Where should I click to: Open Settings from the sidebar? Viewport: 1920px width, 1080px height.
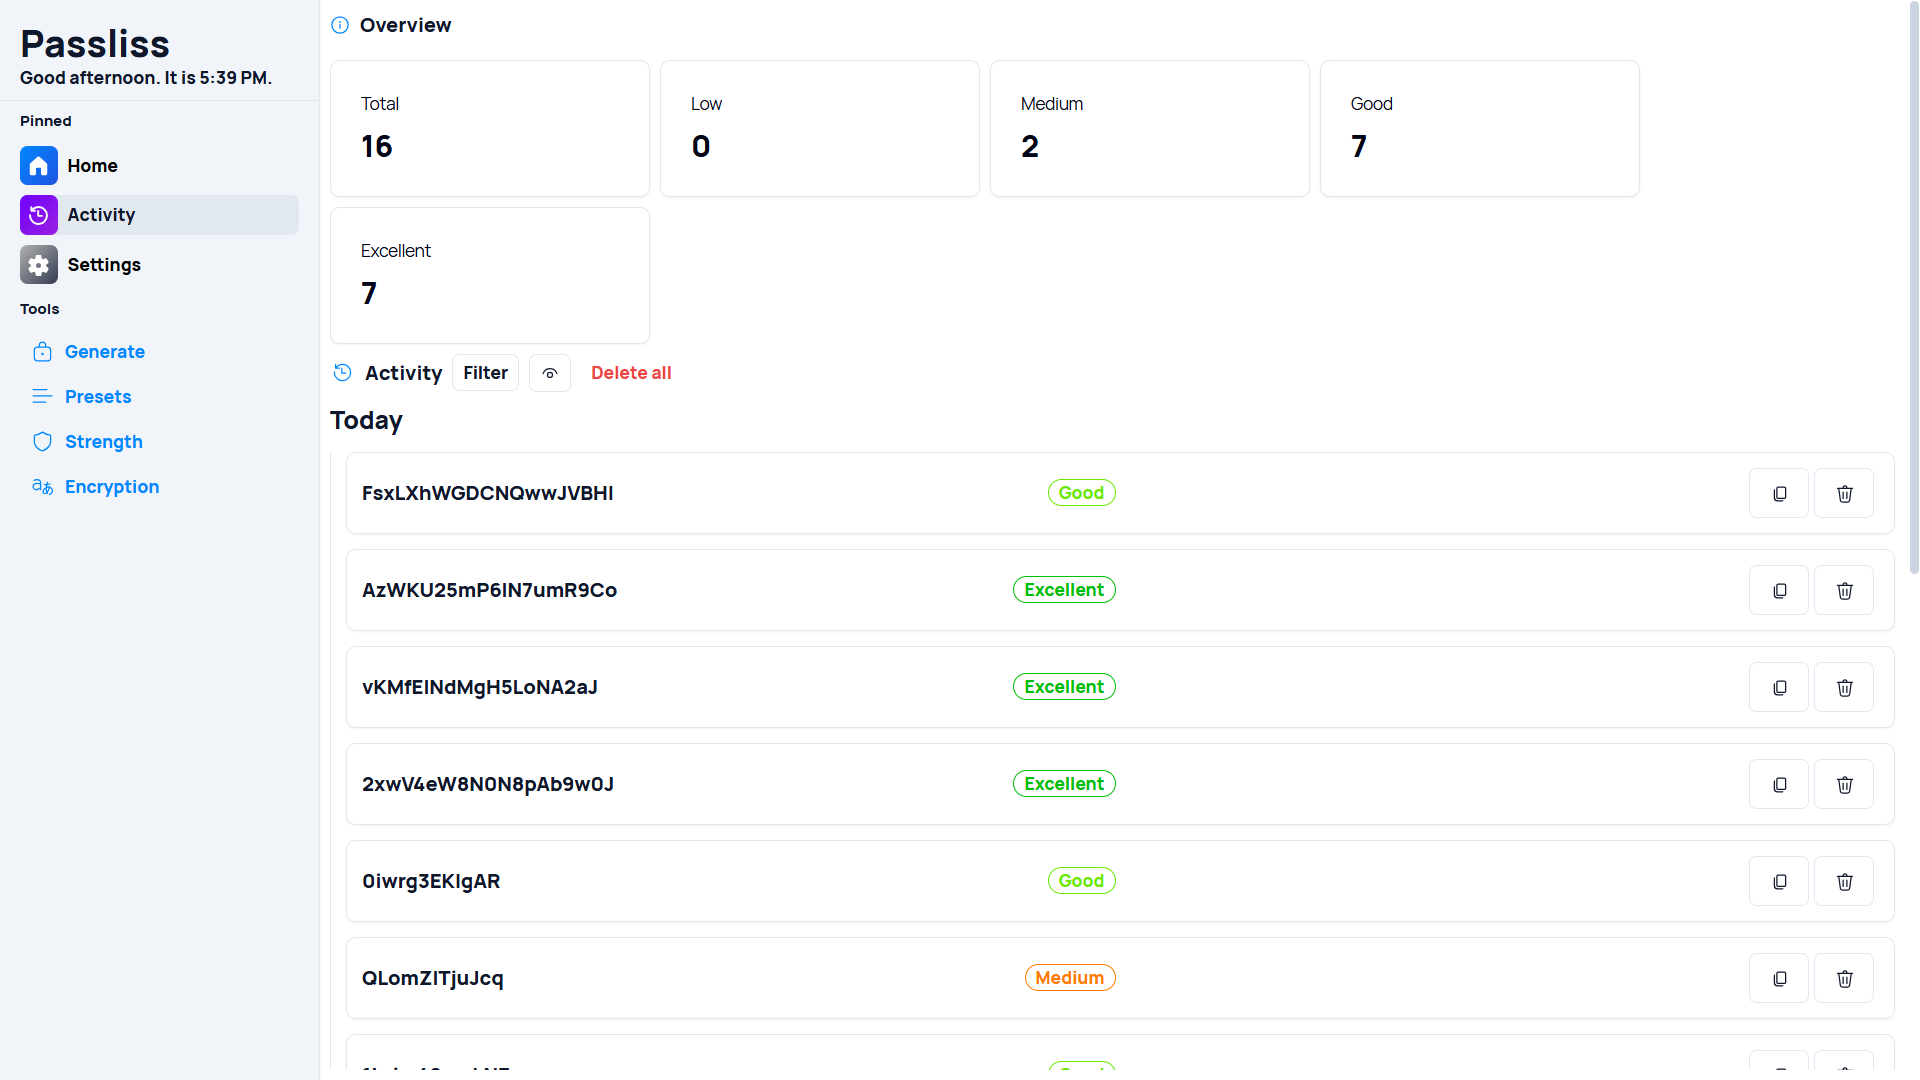[159, 265]
